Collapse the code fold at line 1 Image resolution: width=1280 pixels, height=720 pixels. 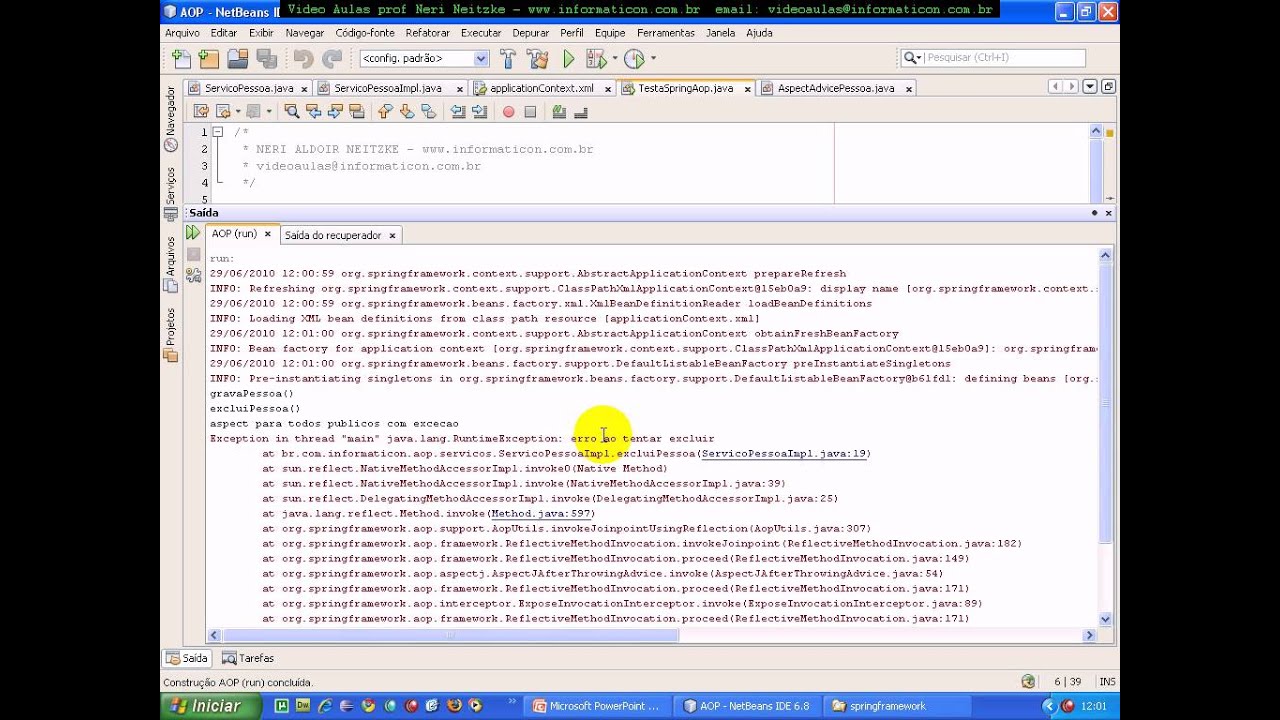218,132
